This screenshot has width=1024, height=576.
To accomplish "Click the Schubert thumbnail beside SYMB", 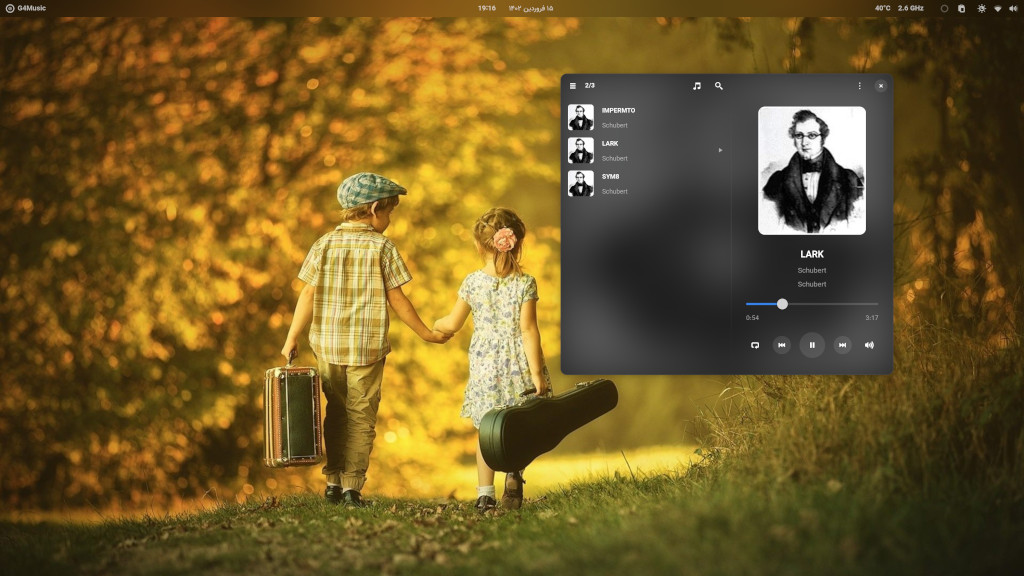I will tap(581, 183).
